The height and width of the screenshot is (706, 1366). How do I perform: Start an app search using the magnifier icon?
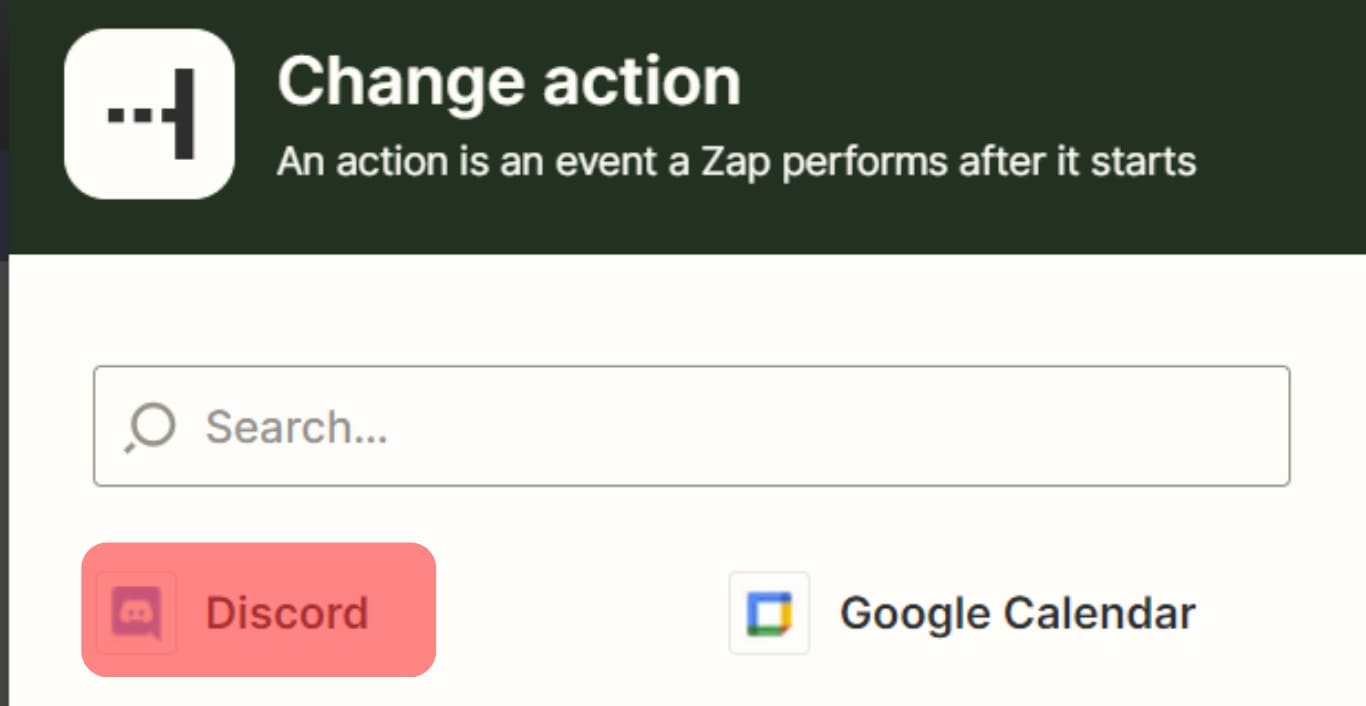pos(151,427)
